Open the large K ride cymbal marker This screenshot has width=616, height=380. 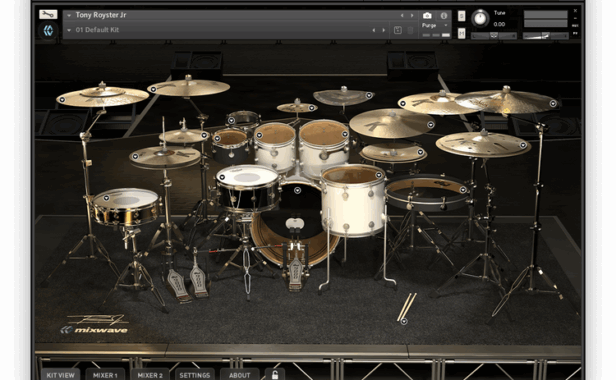click(431, 125)
